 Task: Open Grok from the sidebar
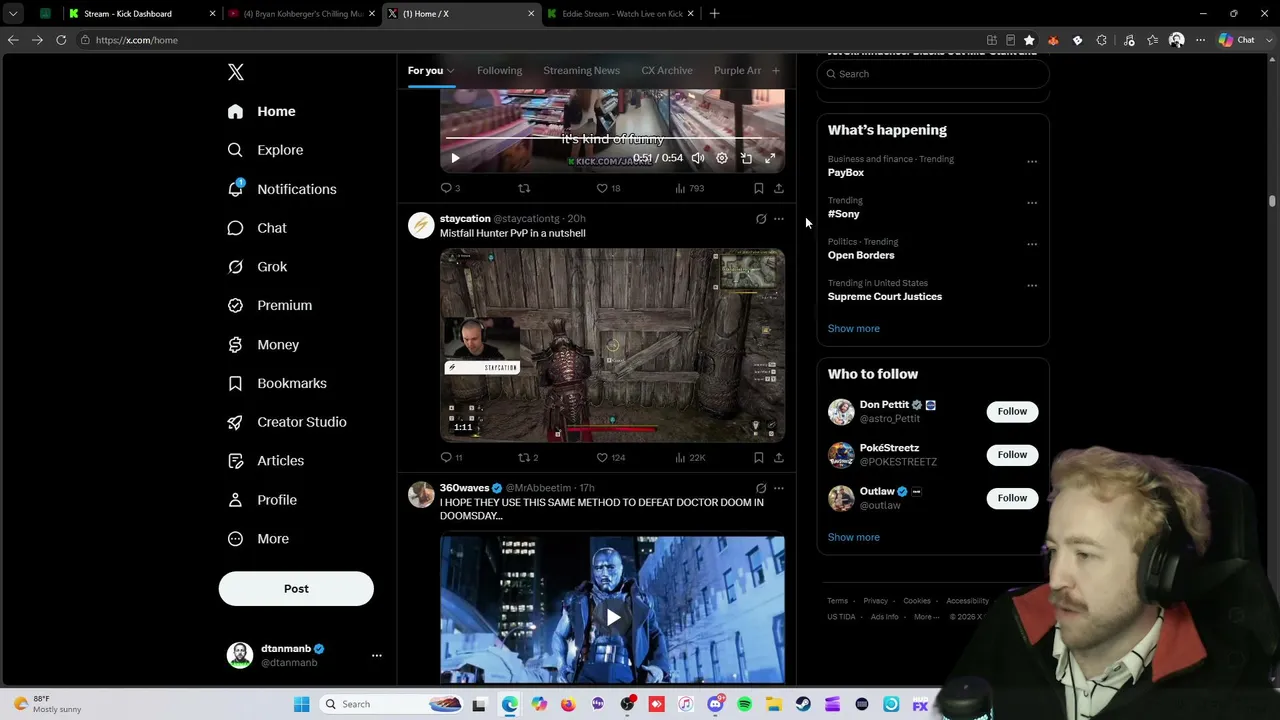[257, 267]
